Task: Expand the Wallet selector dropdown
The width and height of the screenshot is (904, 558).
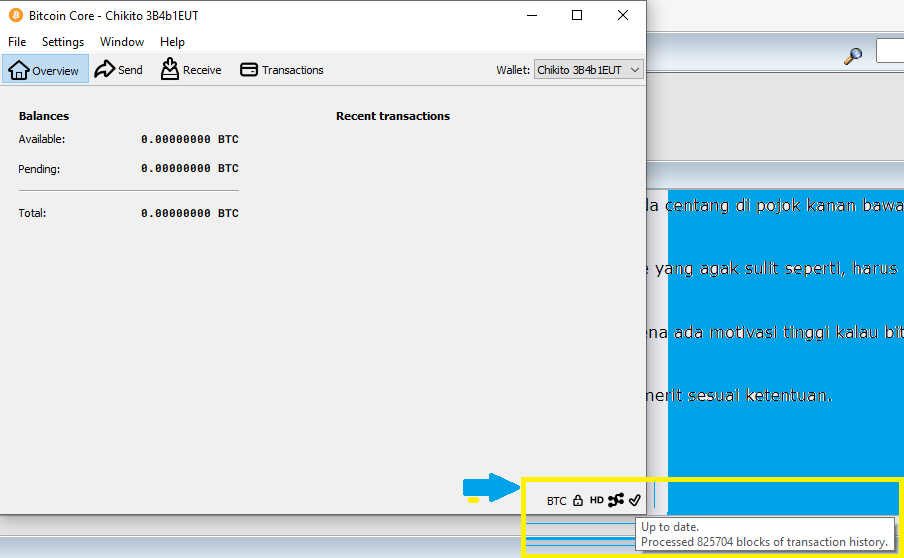Action: [588, 70]
